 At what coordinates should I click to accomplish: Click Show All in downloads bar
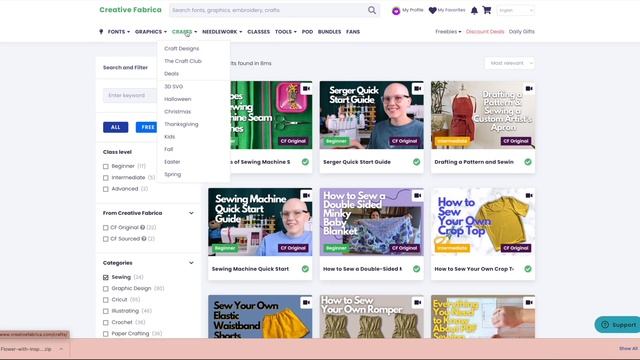628,349
